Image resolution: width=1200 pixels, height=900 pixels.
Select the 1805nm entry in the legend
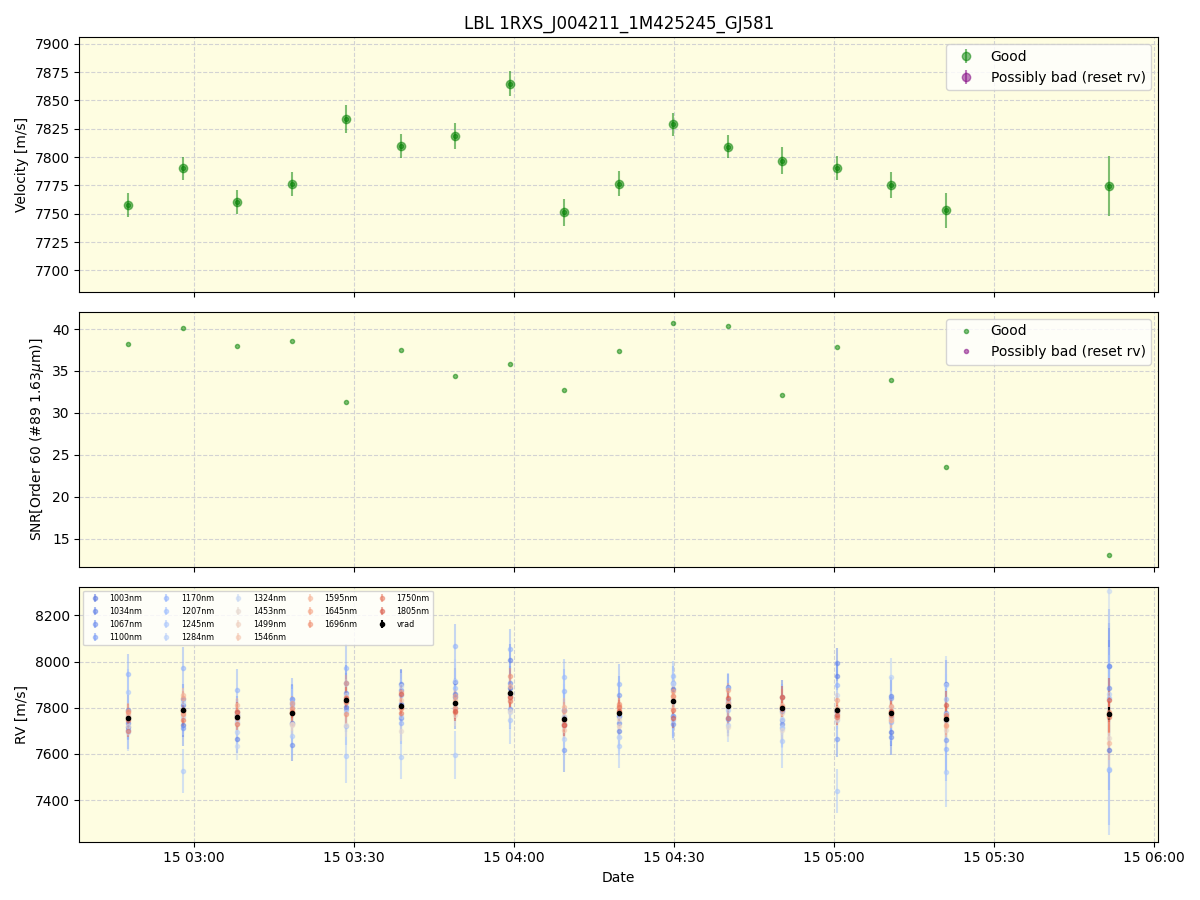(382, 610)
